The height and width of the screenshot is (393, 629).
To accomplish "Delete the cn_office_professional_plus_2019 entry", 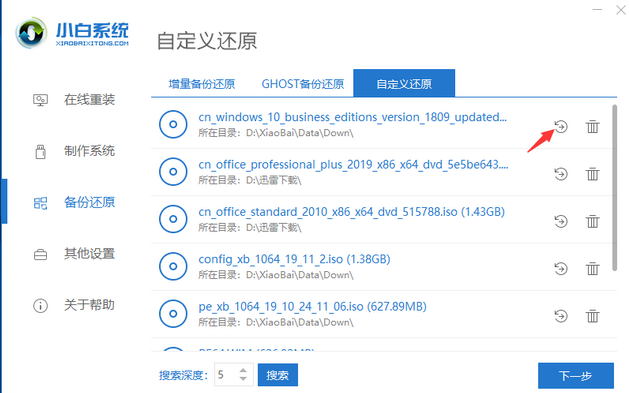I will 592,174.
